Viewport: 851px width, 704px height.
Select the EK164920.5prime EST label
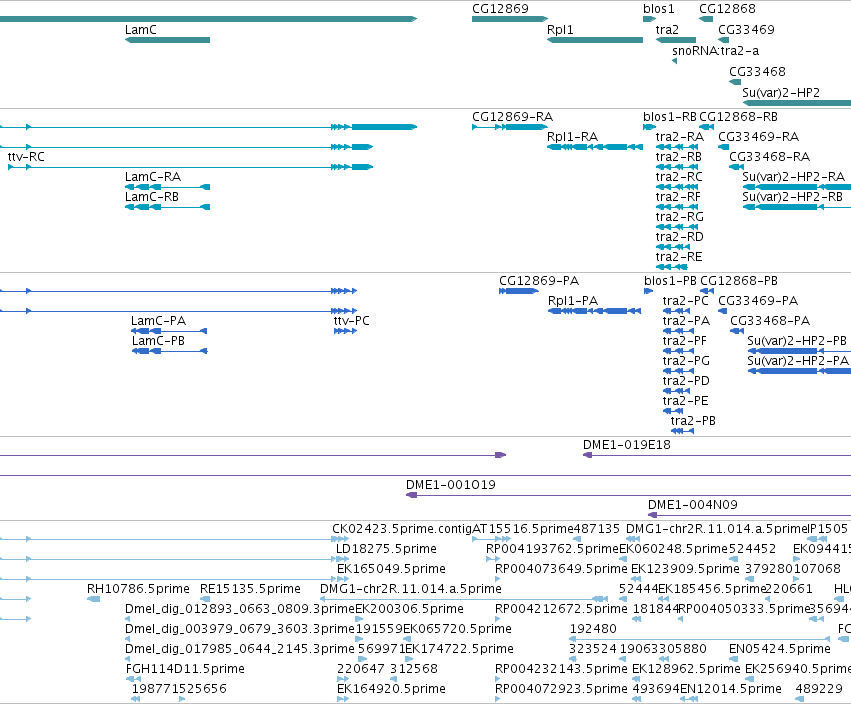(391, 689)
